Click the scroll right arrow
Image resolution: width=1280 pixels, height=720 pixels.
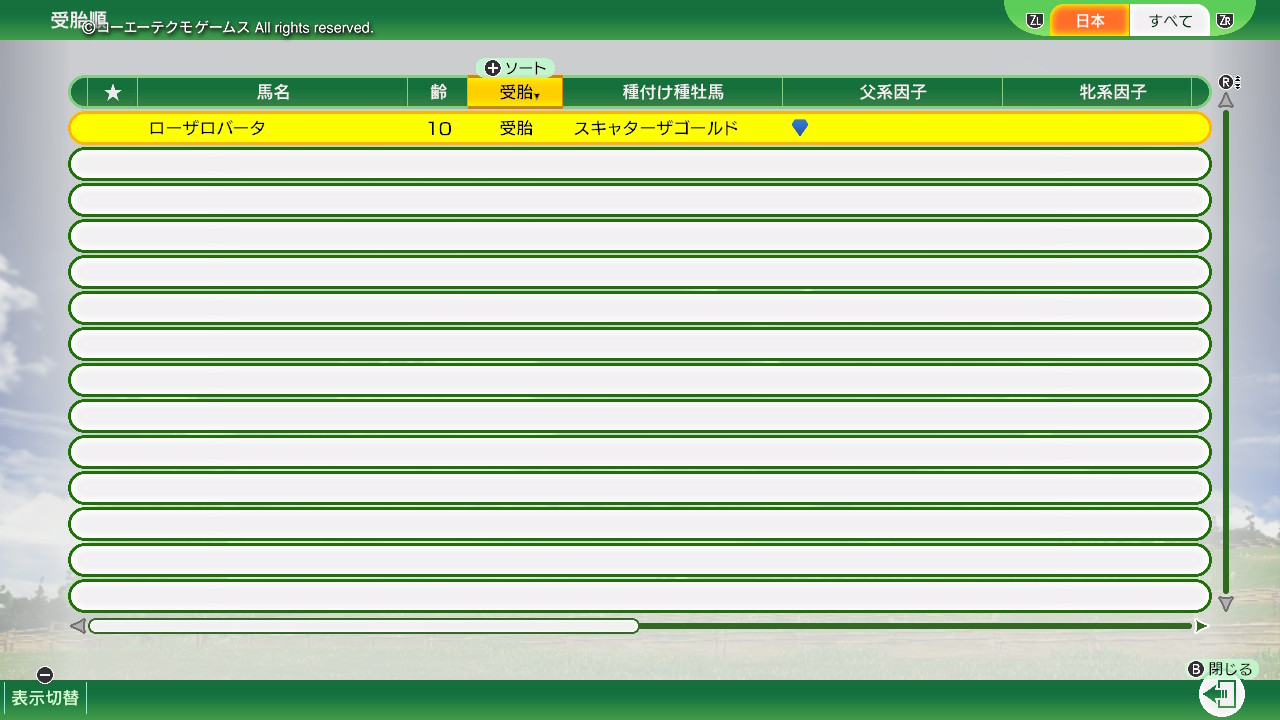[x=1201, y=626]
